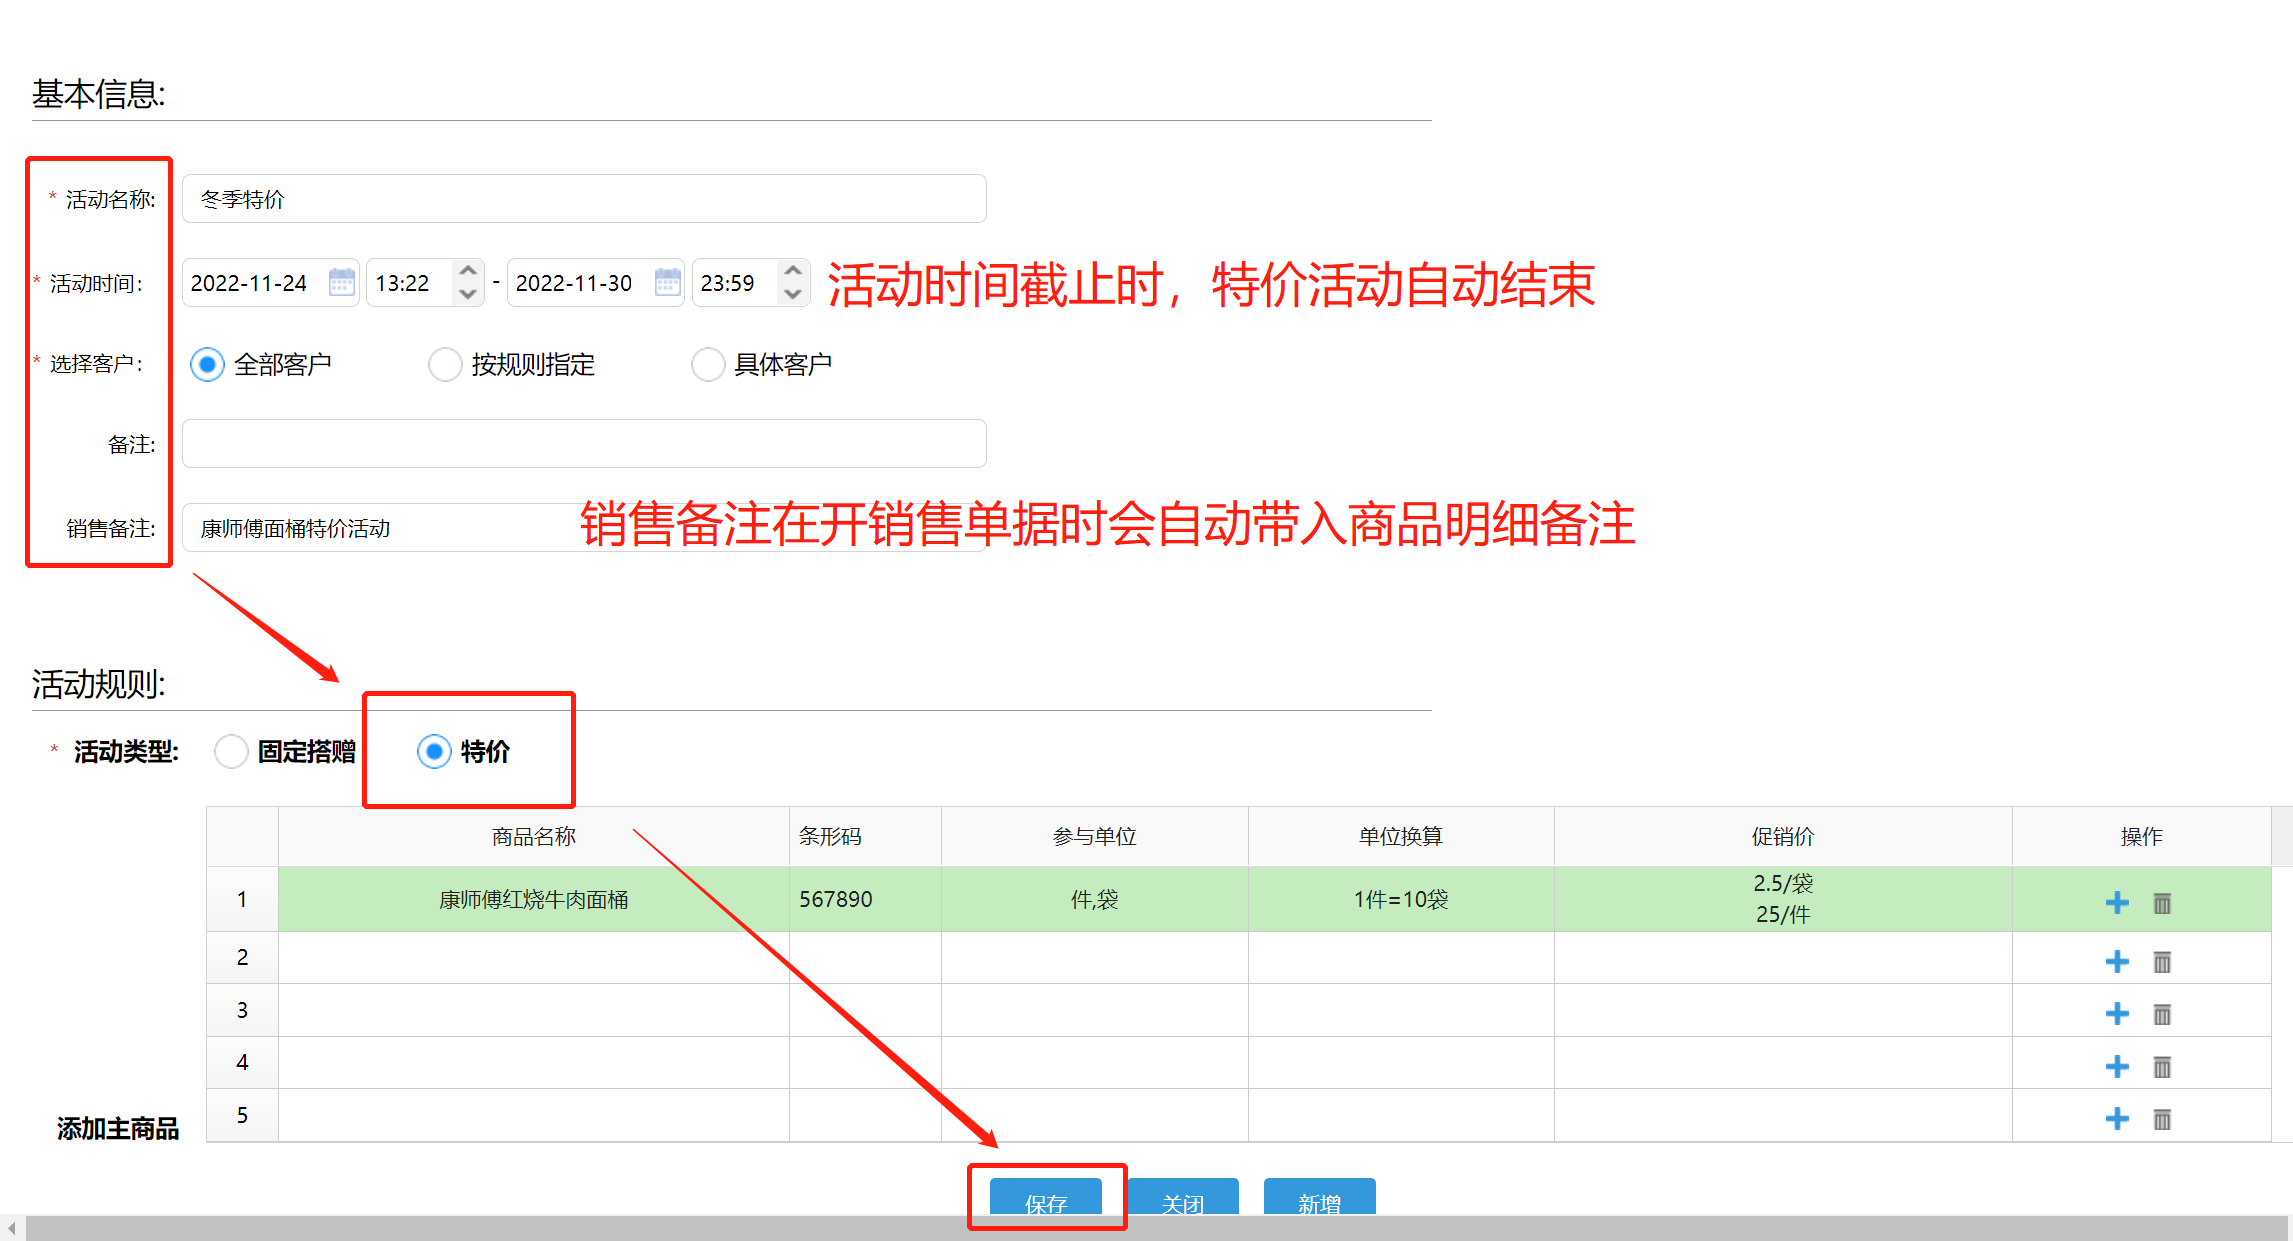This screenshot has height=1241, width=2293.
Task: Click row number 5 in the table
Action: pyautogui.click(x=242, y=1115)
